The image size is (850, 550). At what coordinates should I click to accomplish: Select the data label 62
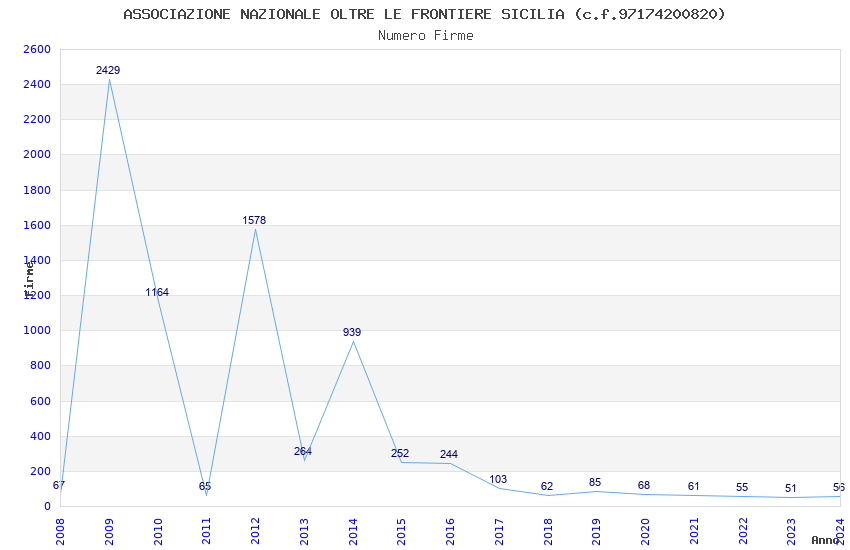pyautogui.click(x=546, y=486)
